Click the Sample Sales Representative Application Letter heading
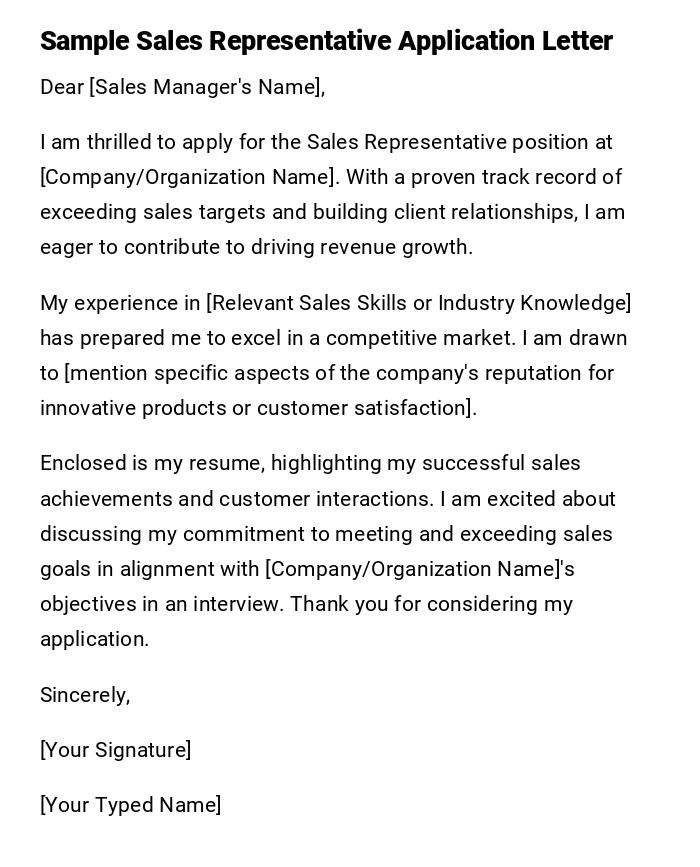 click(x=326, y=41)
